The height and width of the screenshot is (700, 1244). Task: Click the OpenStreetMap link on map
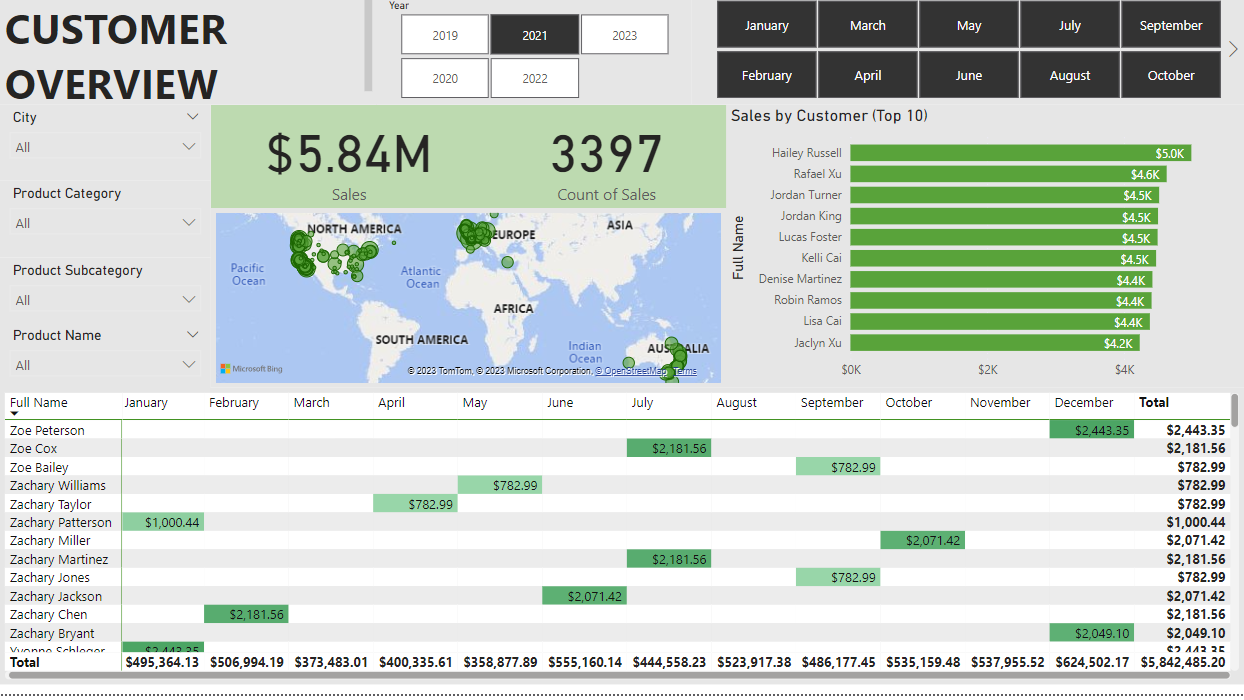click(631, 371)
